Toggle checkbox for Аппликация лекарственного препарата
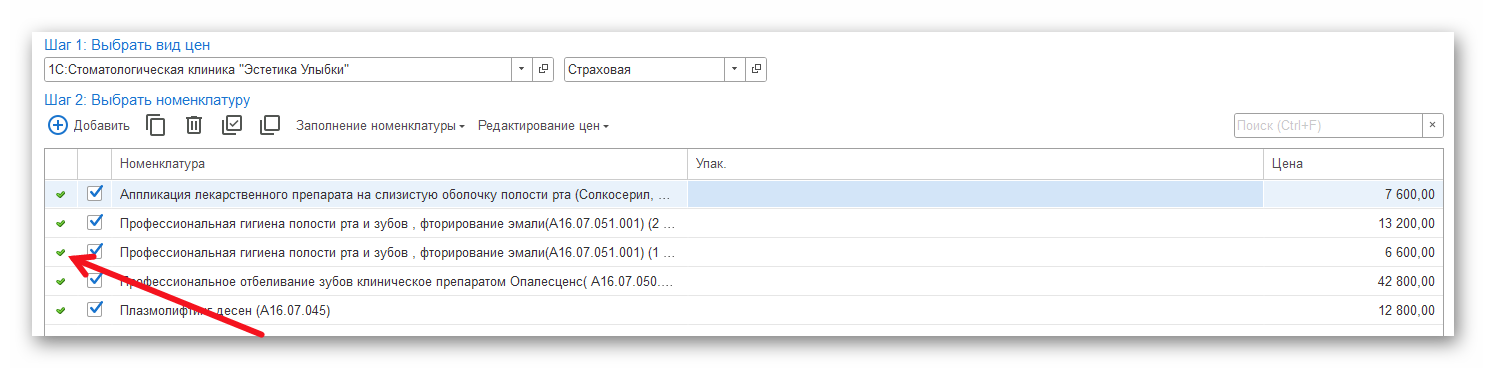1486x368 pixels. [95, 193]
